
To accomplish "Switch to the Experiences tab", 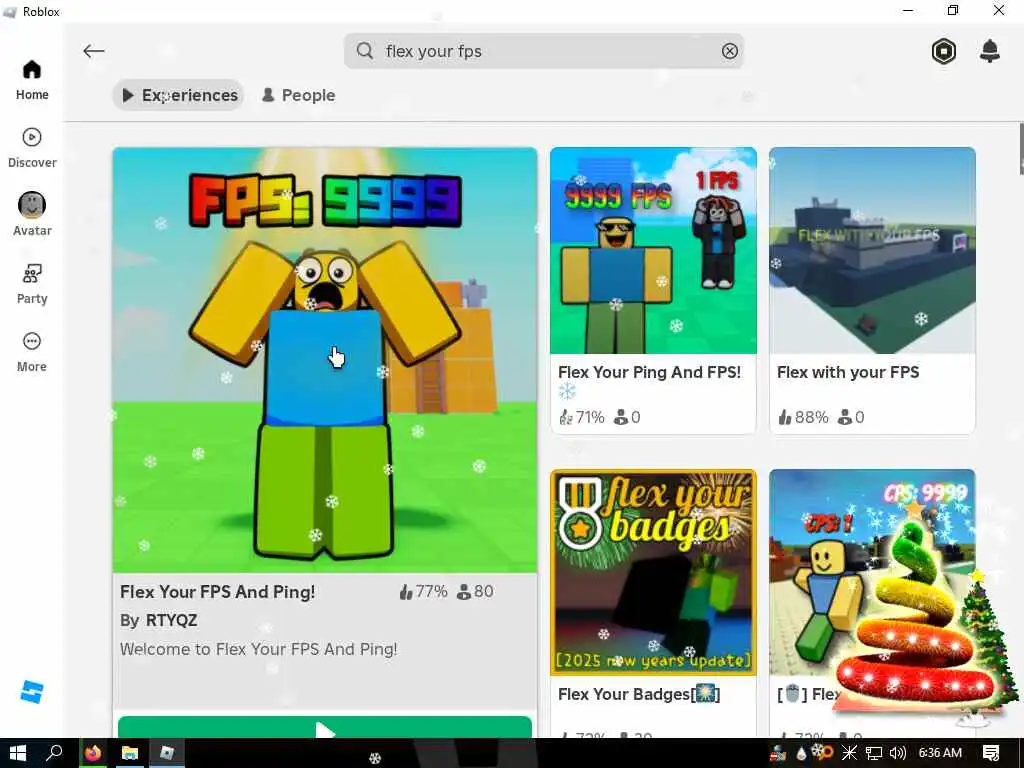I will pyautogui.click(x=178, y=95).
